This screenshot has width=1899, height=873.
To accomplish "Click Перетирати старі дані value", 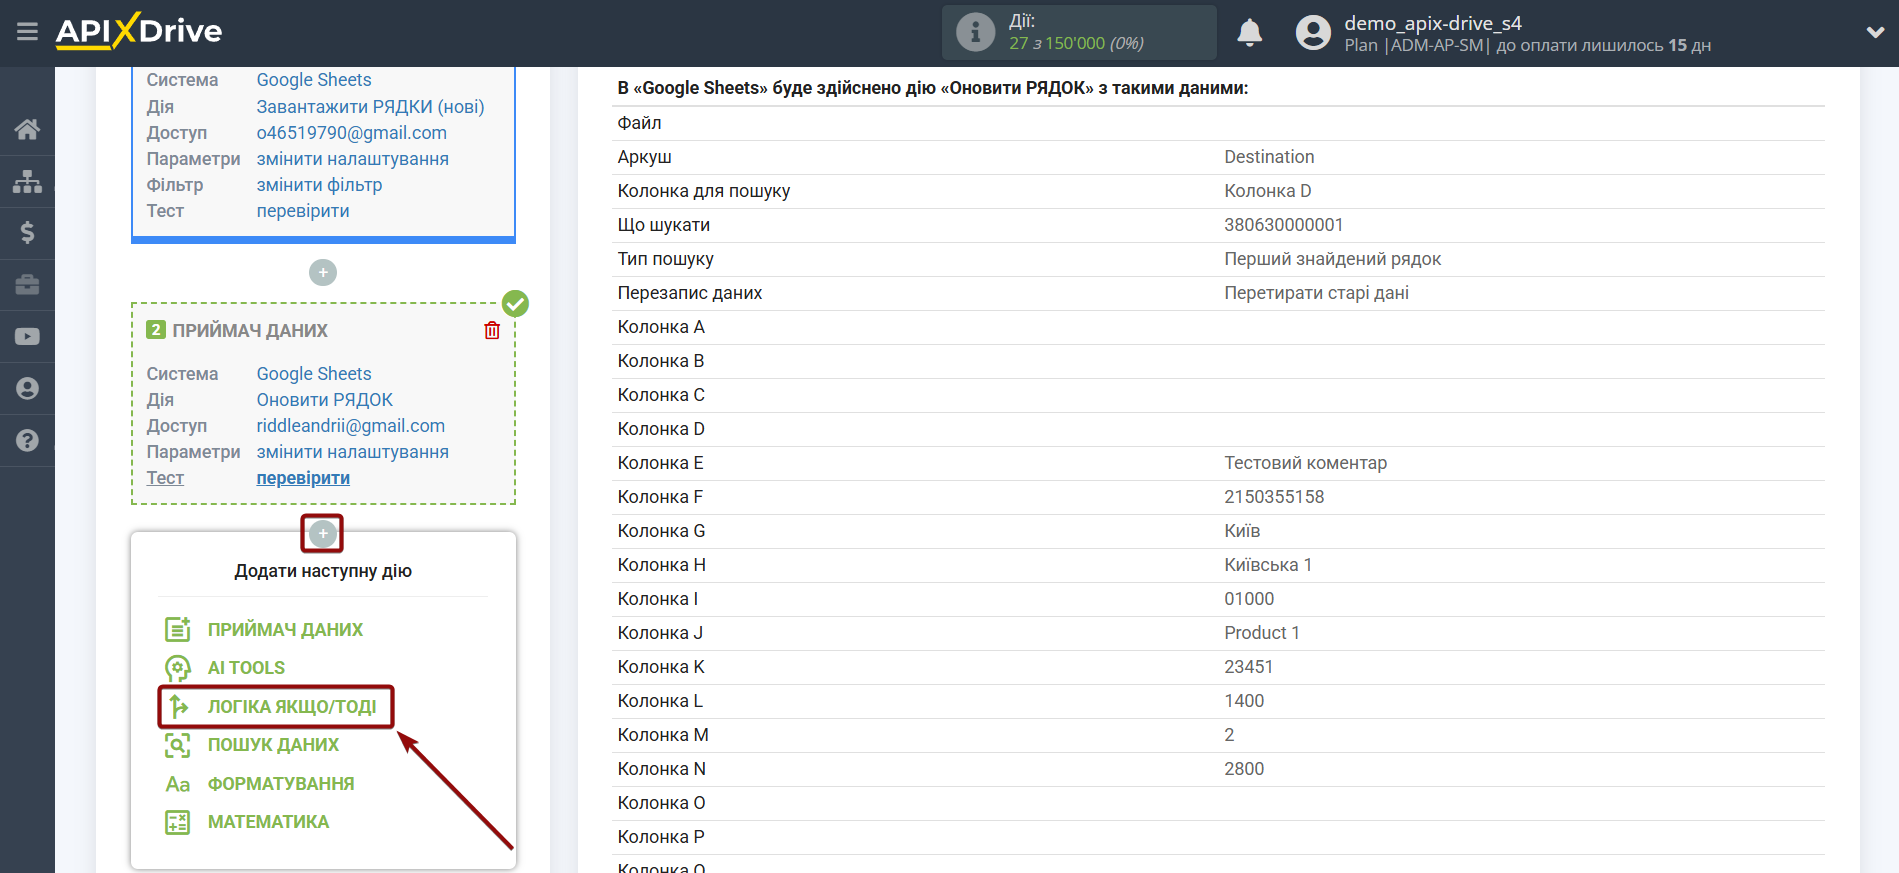I will point(1316,293).
